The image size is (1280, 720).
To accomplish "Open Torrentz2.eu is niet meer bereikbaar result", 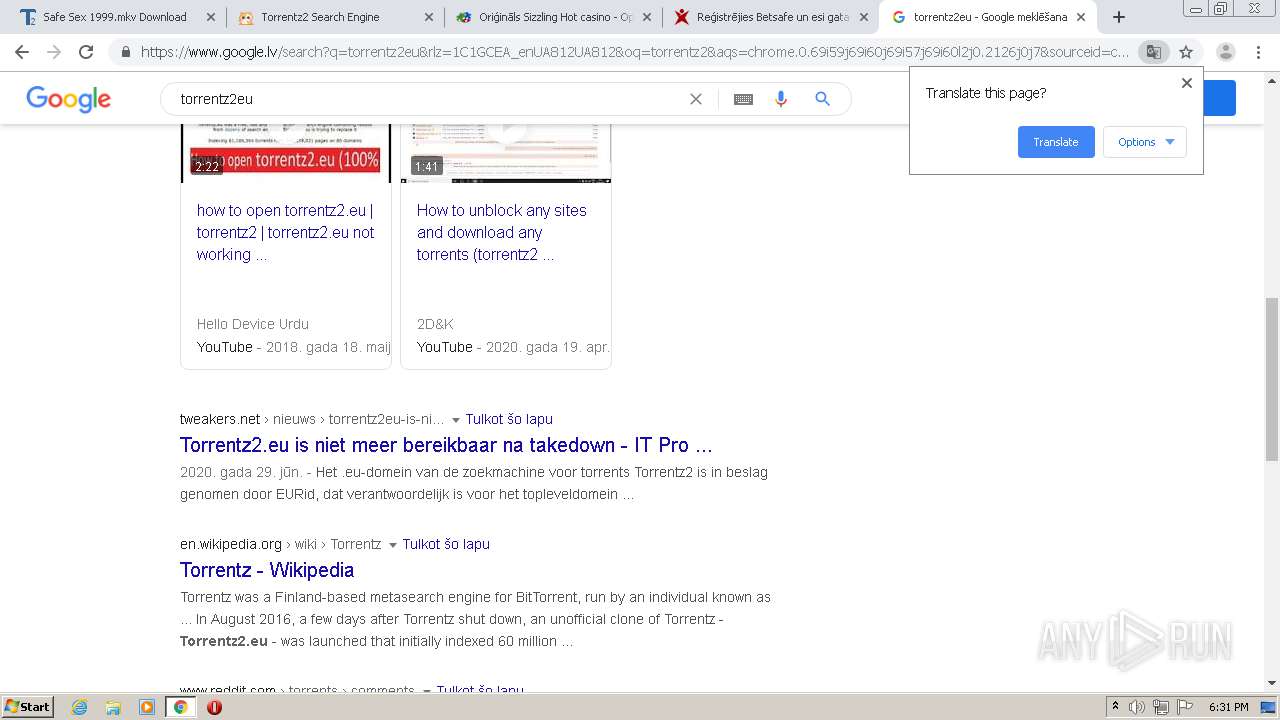I will point(446,445).
